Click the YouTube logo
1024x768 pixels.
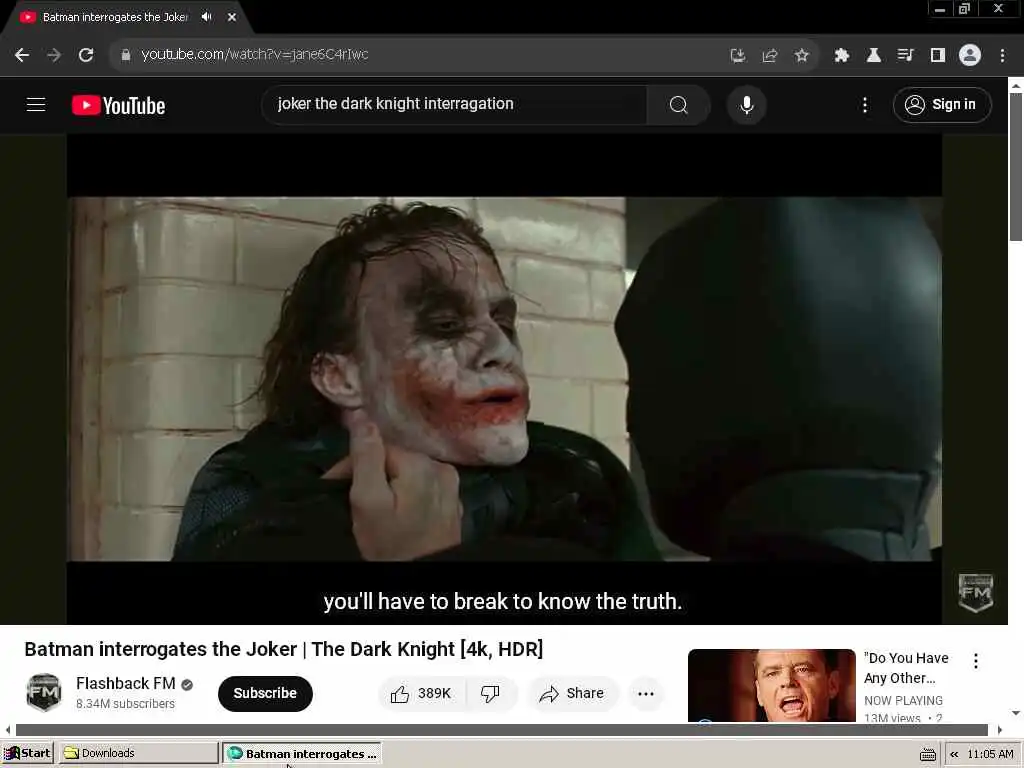click(x=118, y=105)
